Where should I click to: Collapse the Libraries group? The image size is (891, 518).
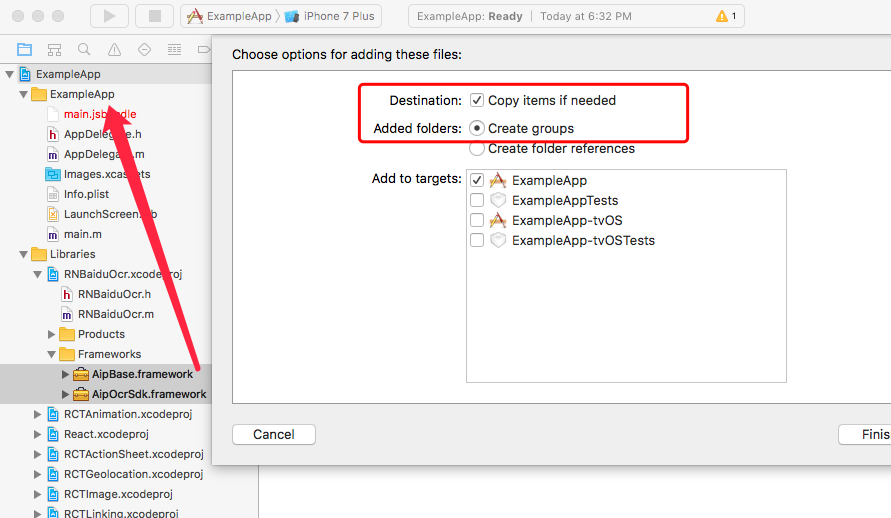coord(23,254)
